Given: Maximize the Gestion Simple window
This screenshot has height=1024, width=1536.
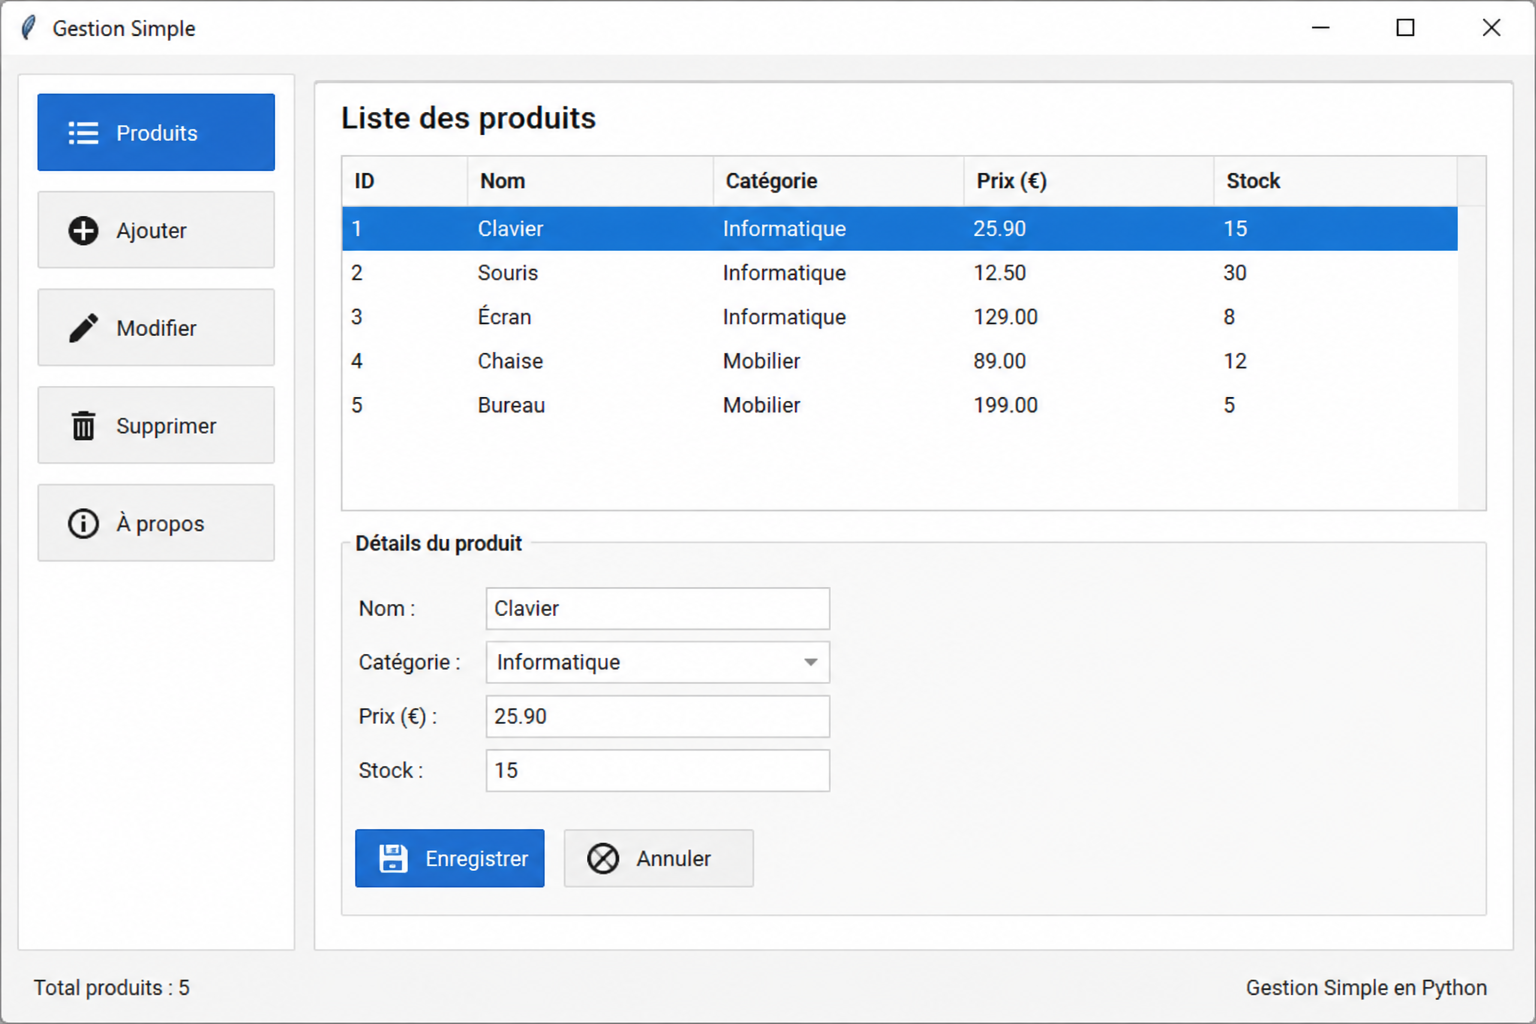Looking at the screenshot, I should [x=1405, y=28].
